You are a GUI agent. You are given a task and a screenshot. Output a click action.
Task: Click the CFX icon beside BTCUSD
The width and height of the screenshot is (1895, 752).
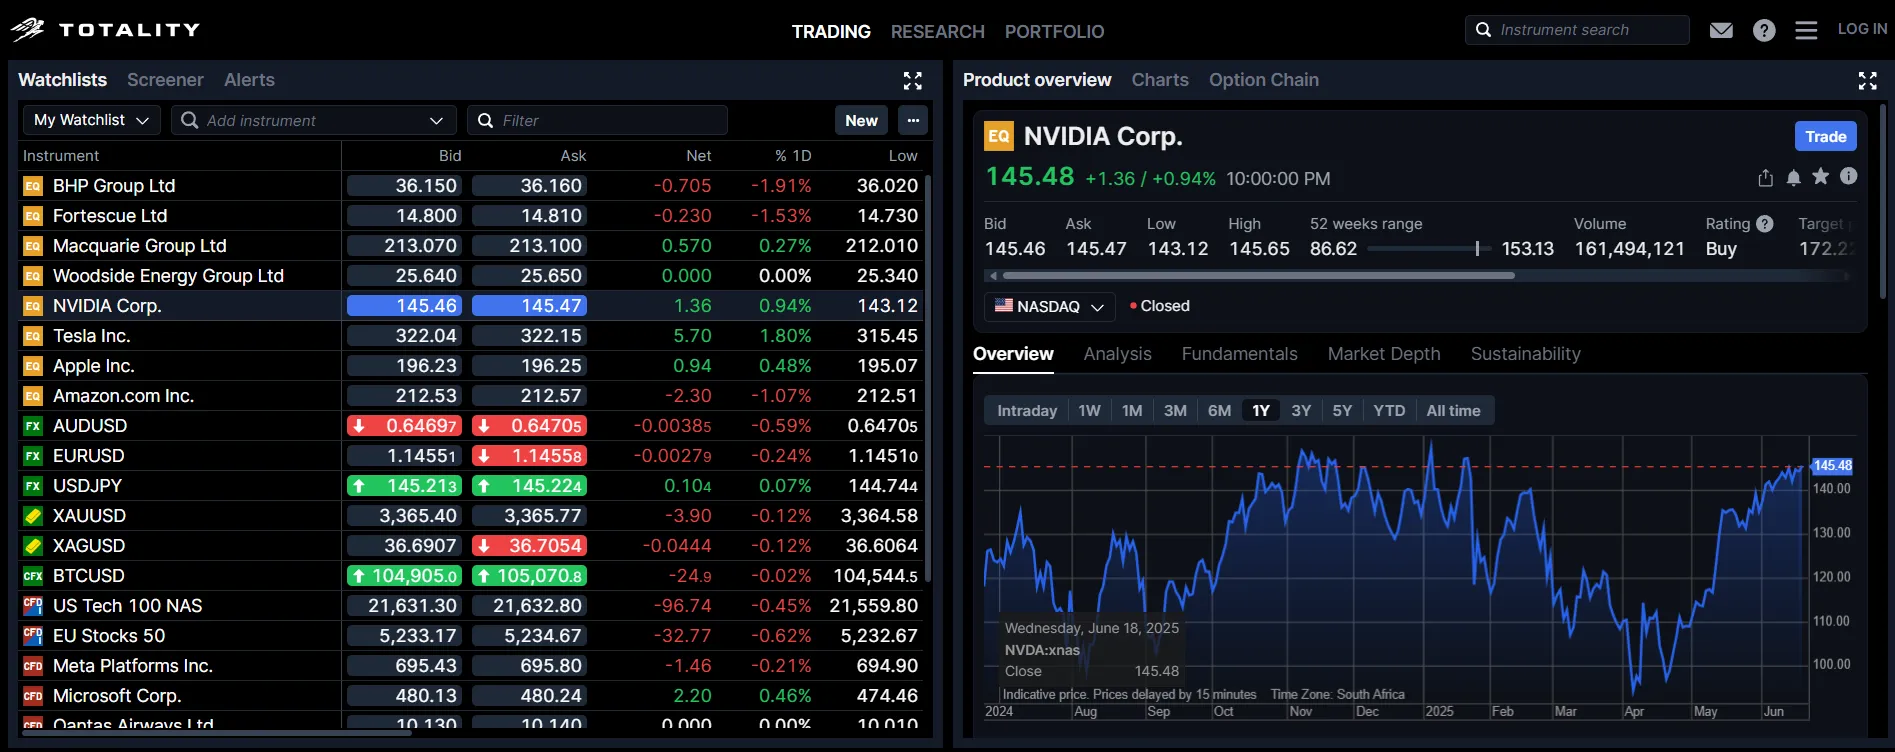coord(33,576)
